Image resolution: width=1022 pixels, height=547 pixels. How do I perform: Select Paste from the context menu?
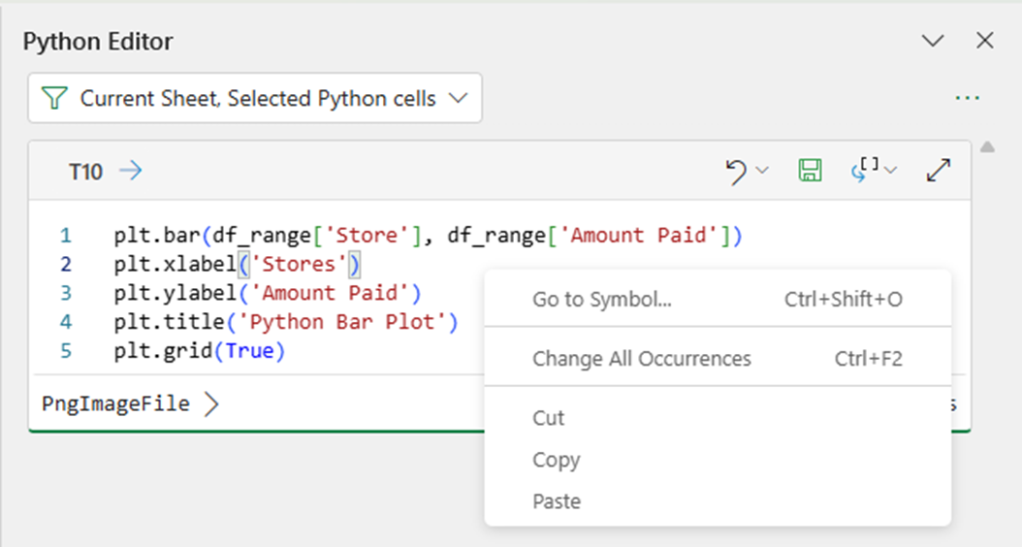click(556, 501)
